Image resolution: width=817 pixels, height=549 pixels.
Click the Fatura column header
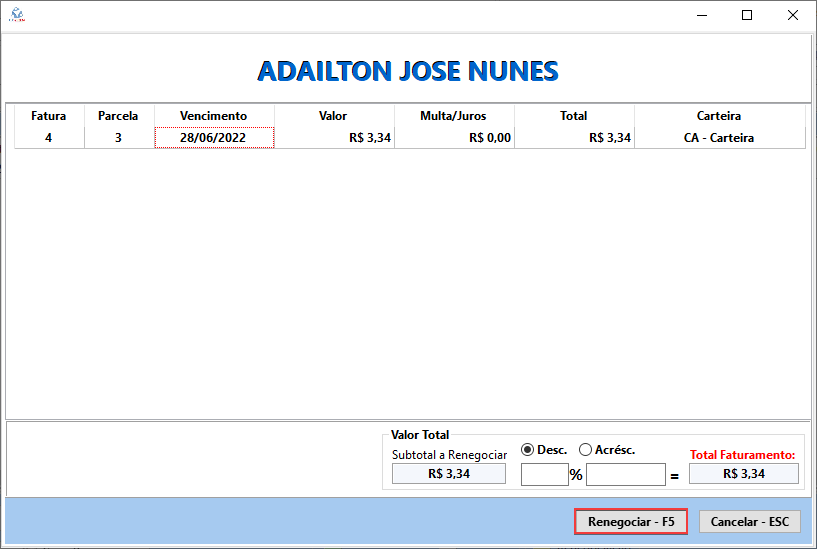(48, 116)
